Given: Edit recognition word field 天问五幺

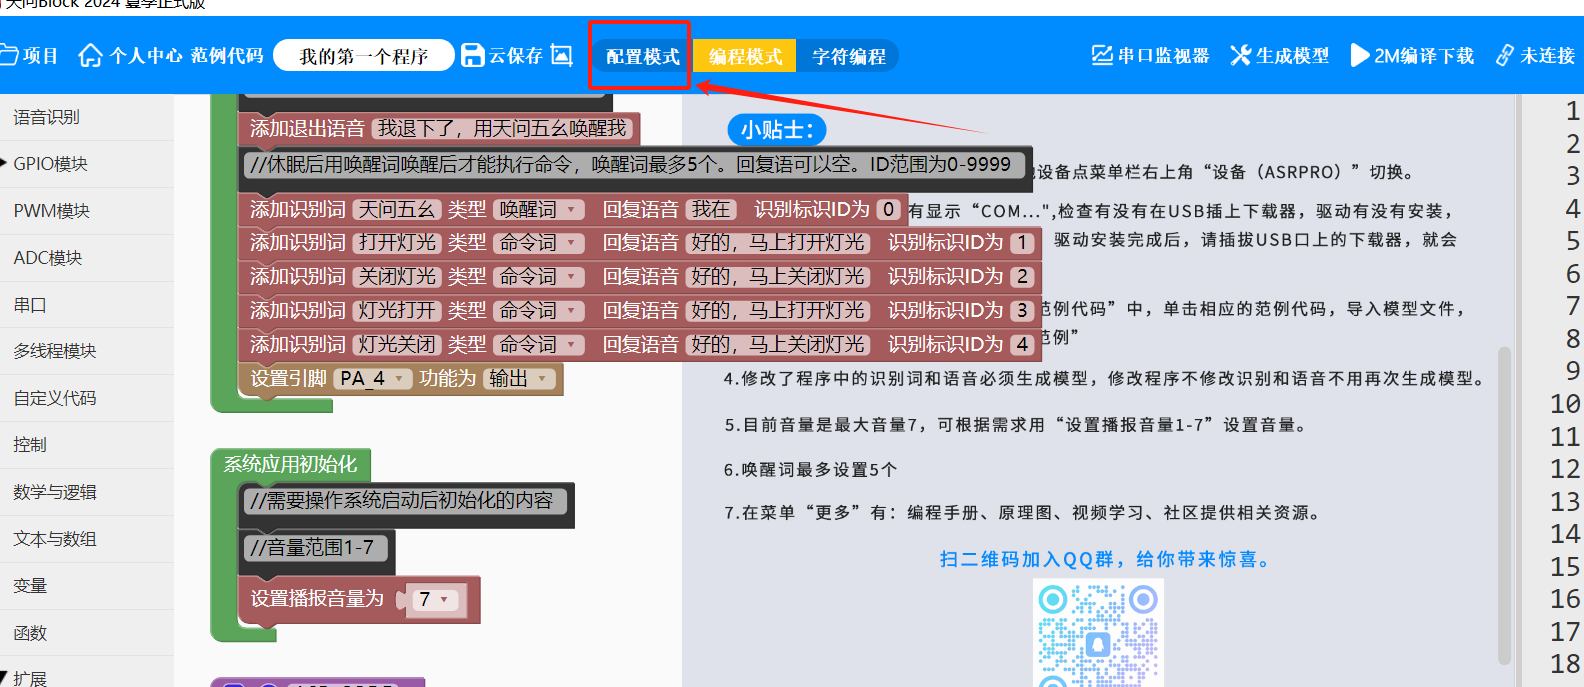Looking at the screenshot, I should click(397, 209).
